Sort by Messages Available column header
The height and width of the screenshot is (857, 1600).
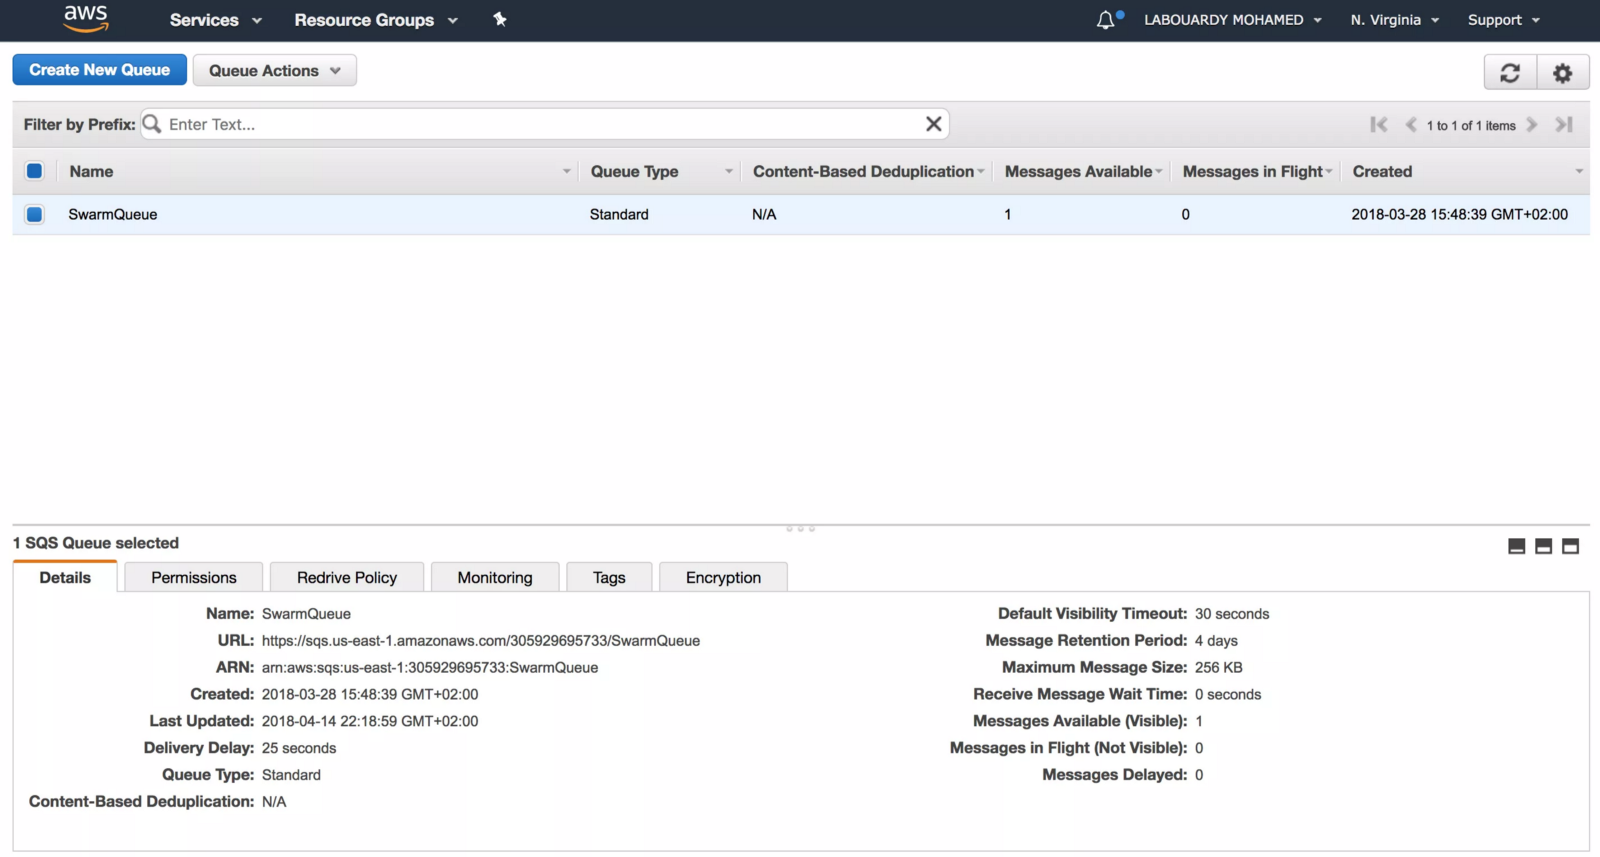click(x=1078, y=172)
